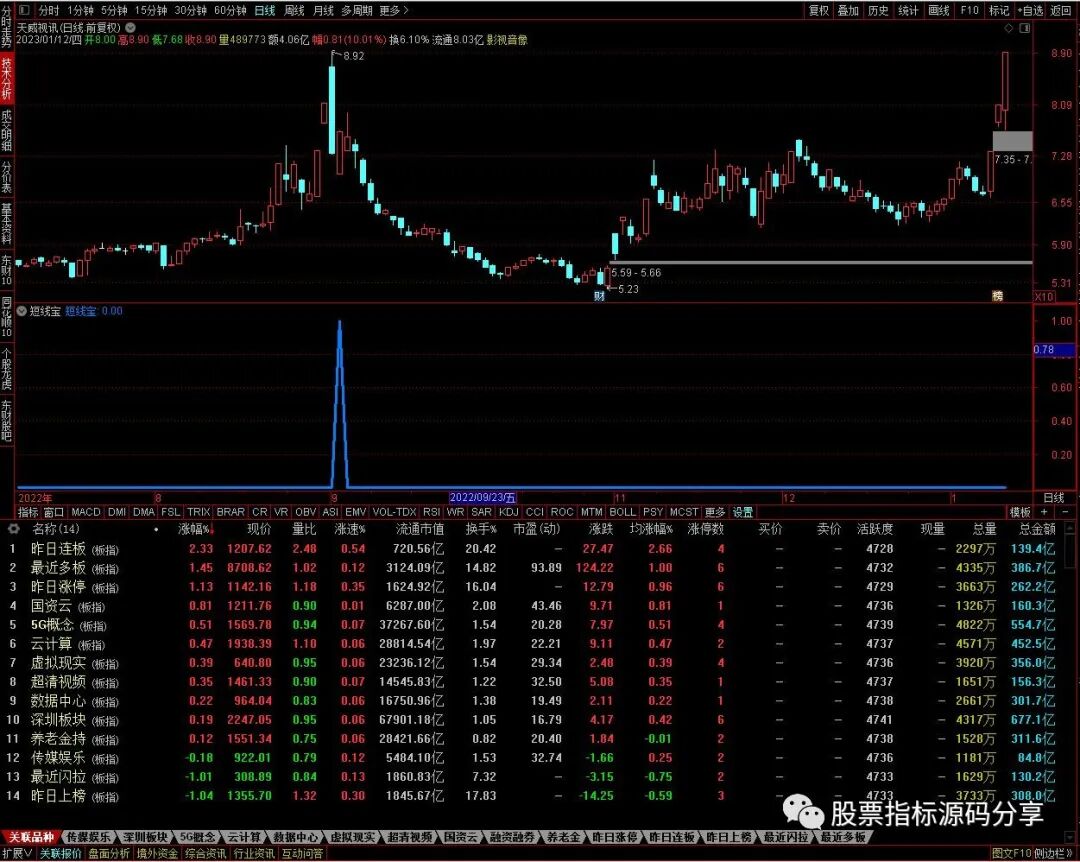Viewport: 1080px width, 862px height.
Task: Select the 月线 monthly period
Action: point(323,10)
